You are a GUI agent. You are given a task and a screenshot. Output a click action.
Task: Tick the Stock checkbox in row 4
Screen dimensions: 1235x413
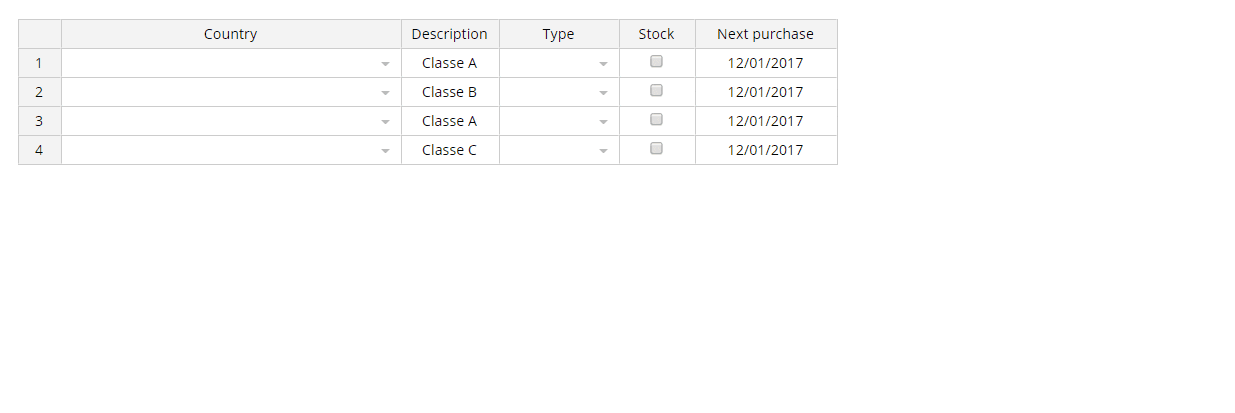(x=657, y=148)
